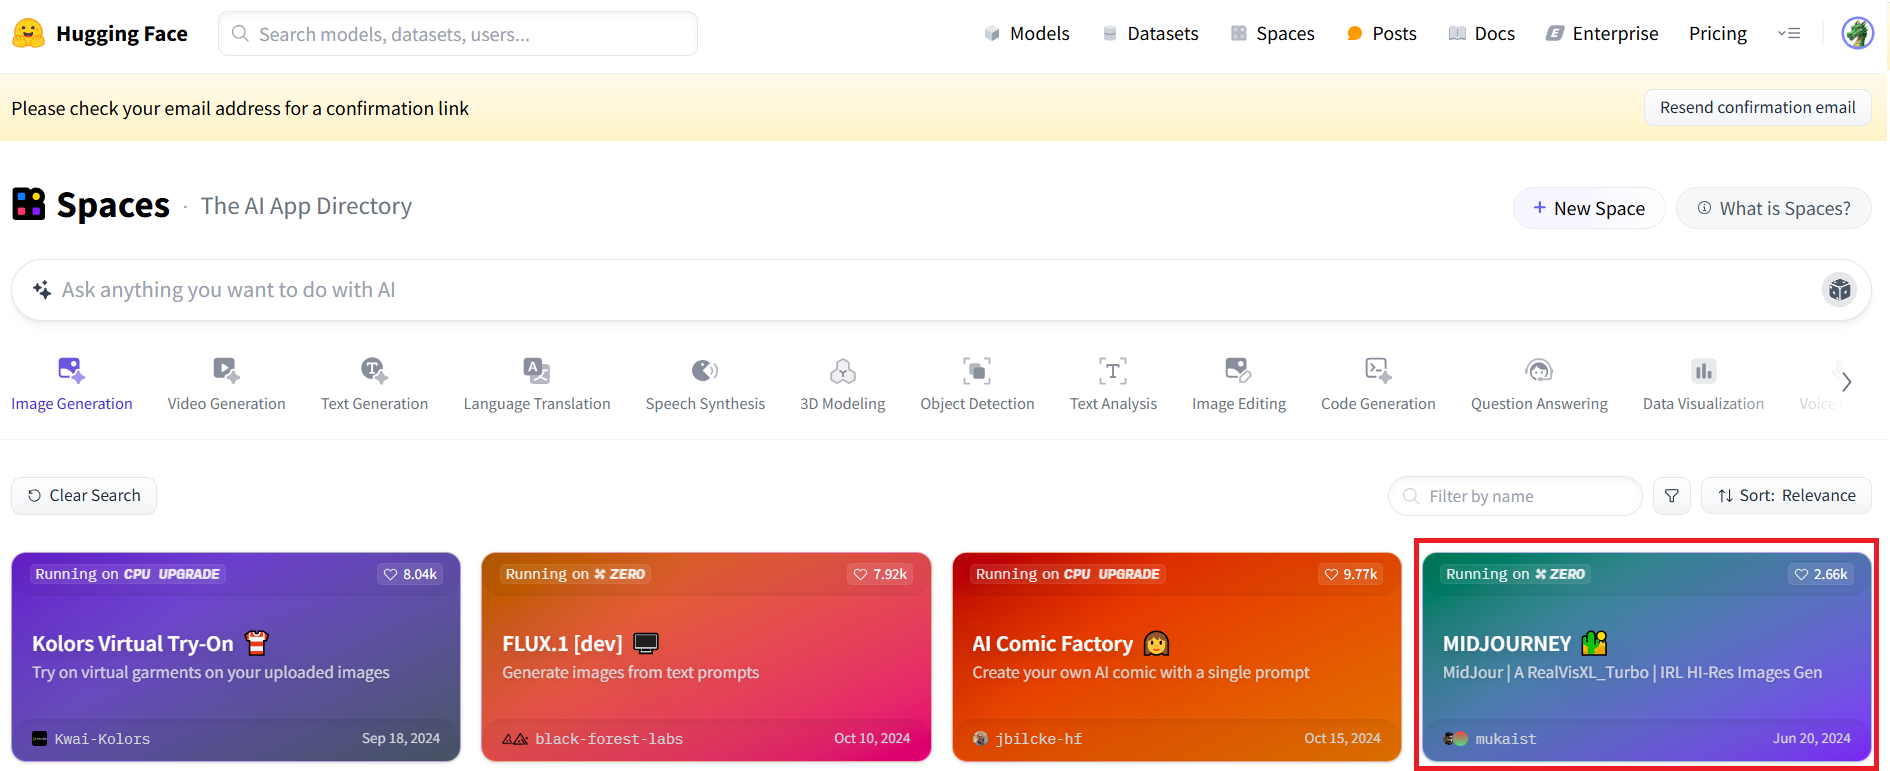
Task: Click 'Running on CPU UPGRADE' badge on Kolors
Action: (128, 574)
